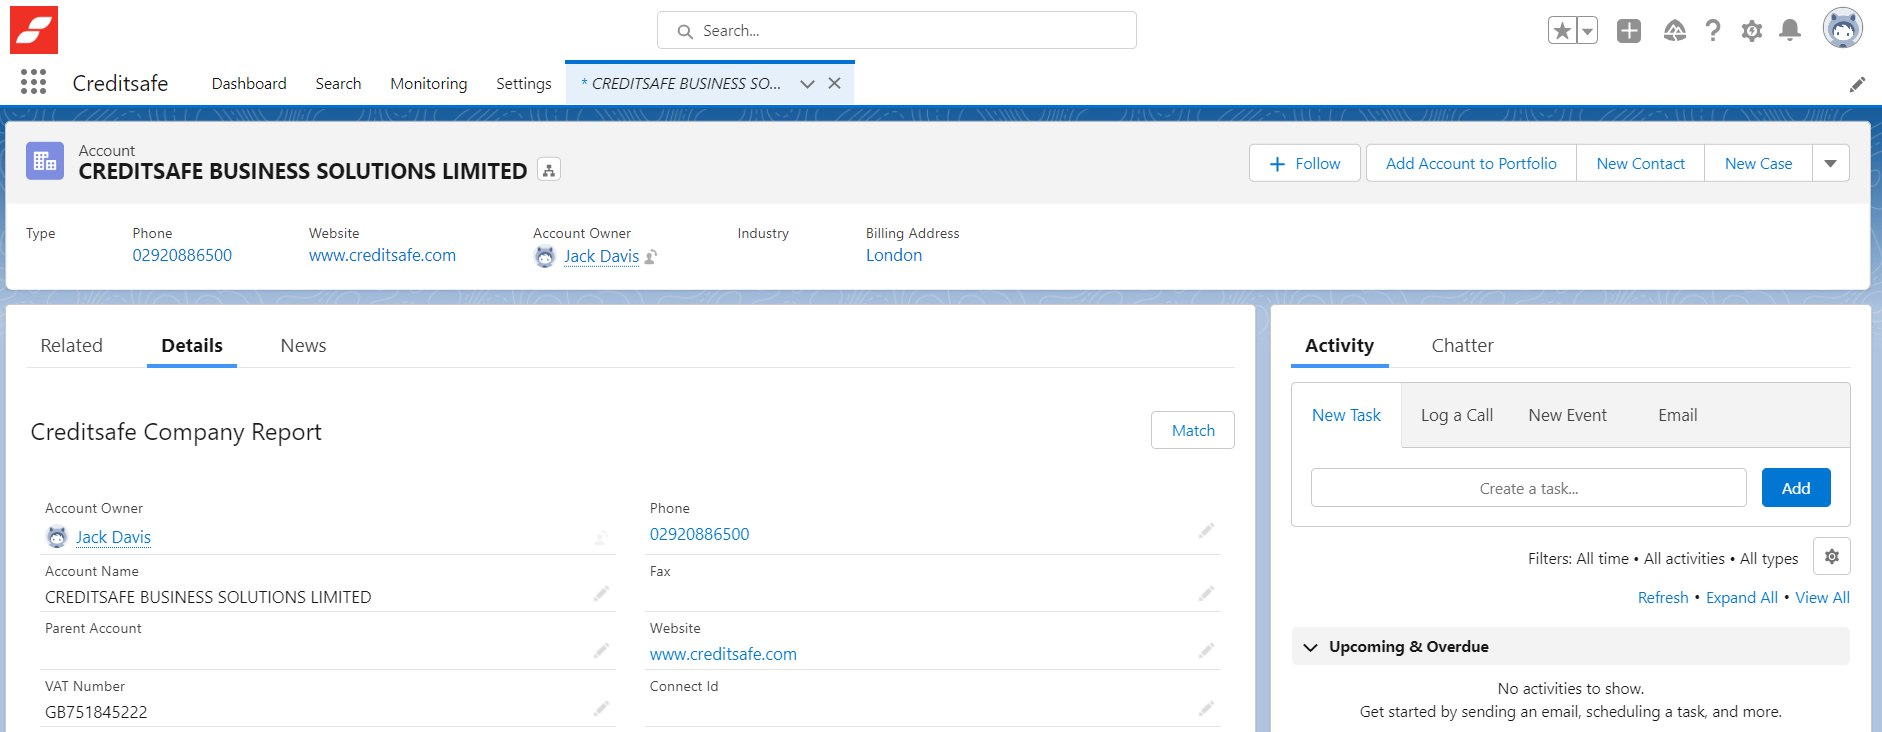The height and width of the screenshot is (732, 1882).
Task: Expand the favorites list dropdown arrow
Action: pyautogui.click(x=1587, y=31)
